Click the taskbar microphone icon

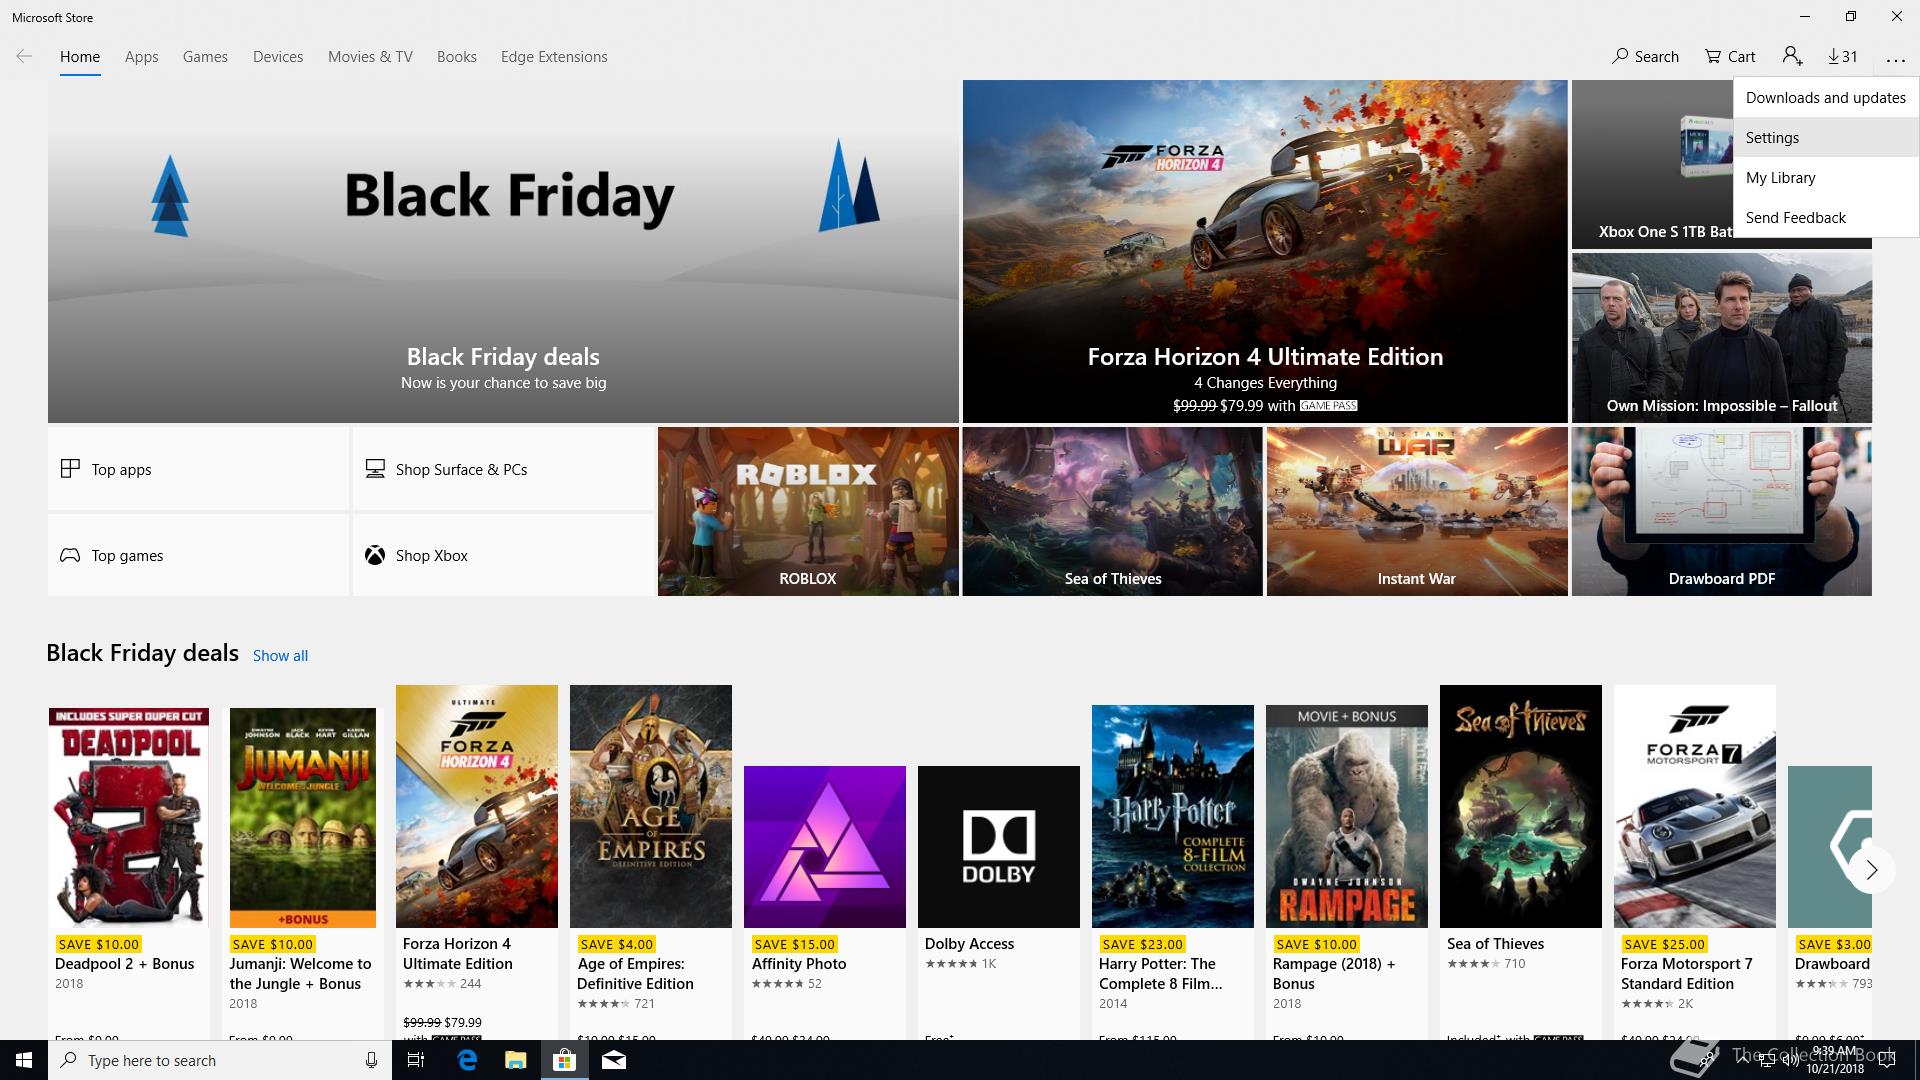click(x=371, y=1060)
